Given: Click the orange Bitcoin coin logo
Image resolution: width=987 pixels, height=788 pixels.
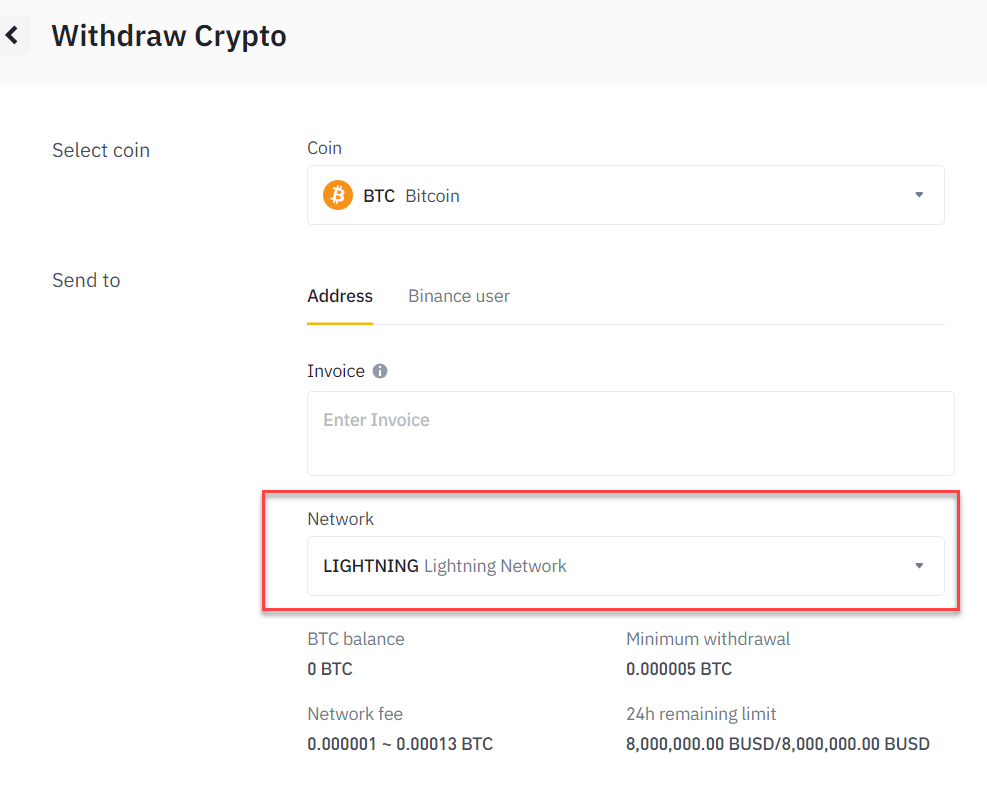Looking at the screenshot, I should pos(338,195).
